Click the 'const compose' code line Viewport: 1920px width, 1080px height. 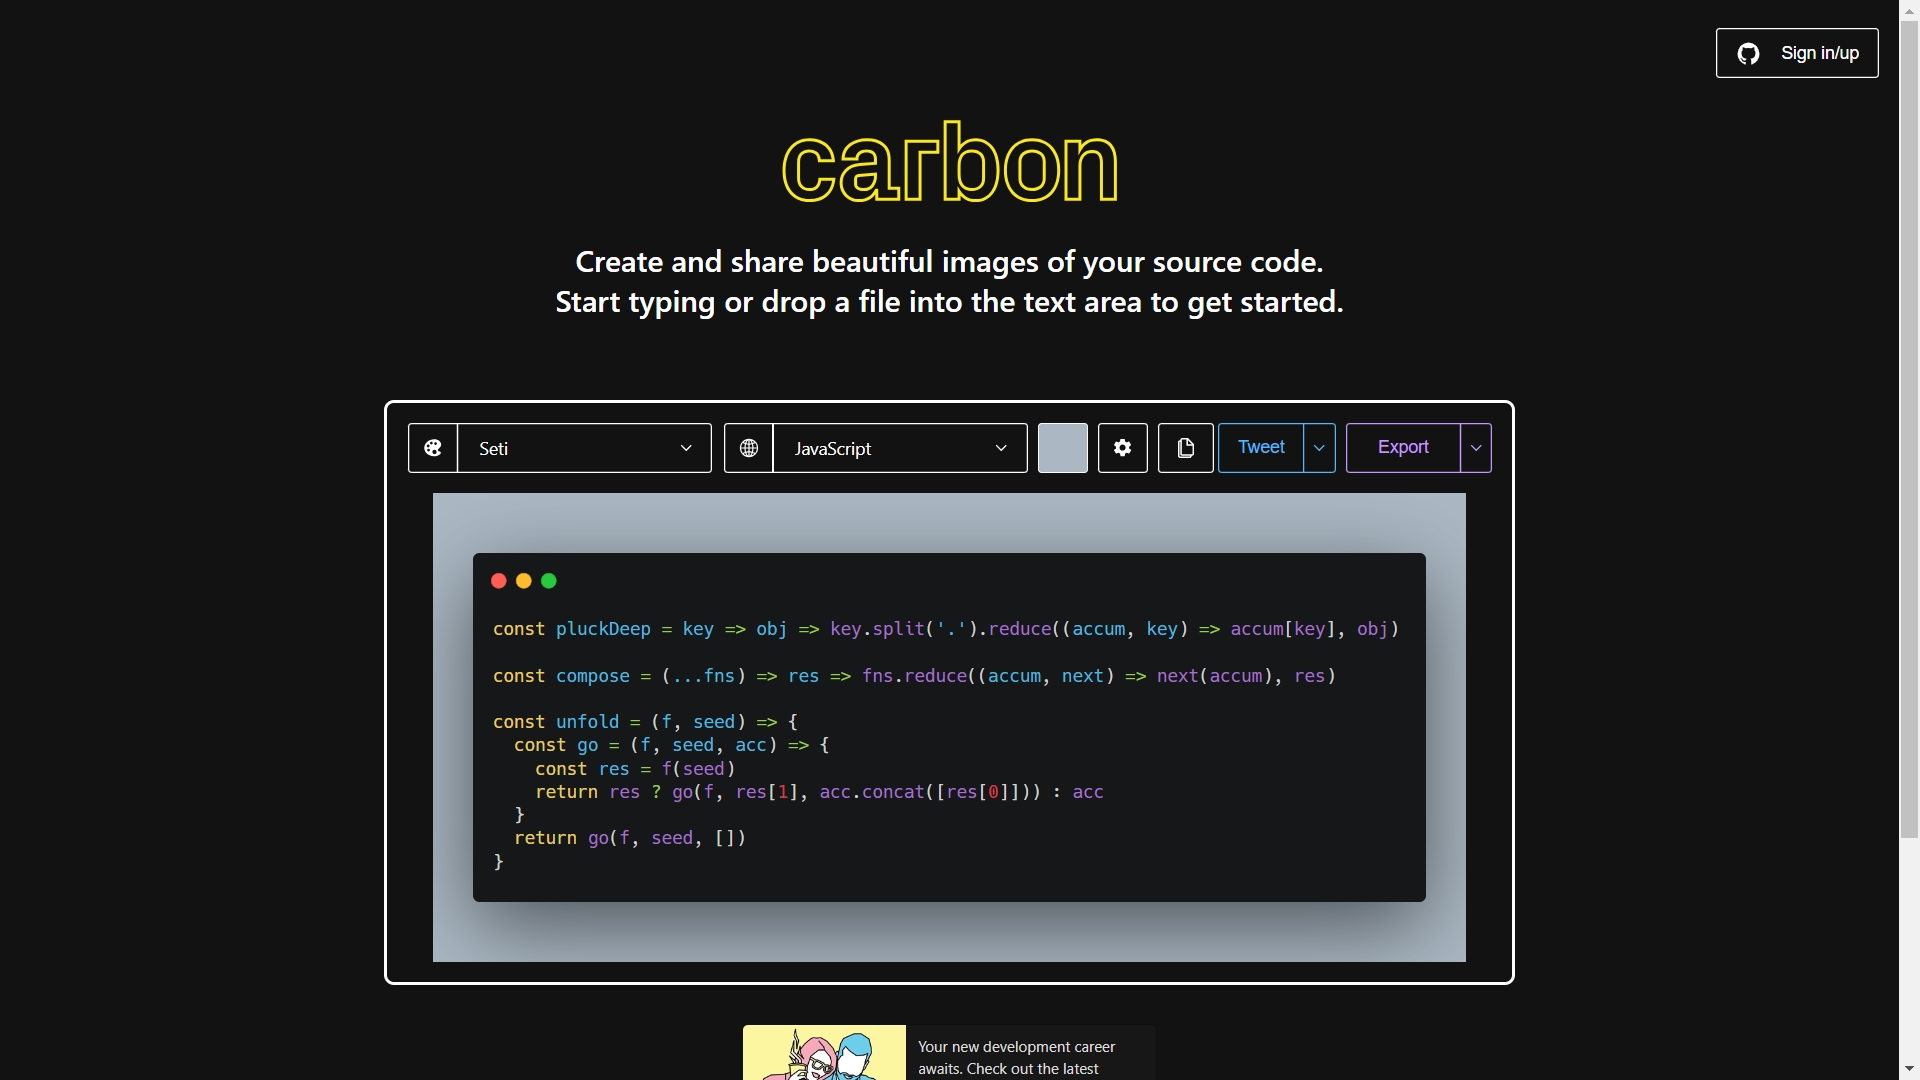pos(914,676)
